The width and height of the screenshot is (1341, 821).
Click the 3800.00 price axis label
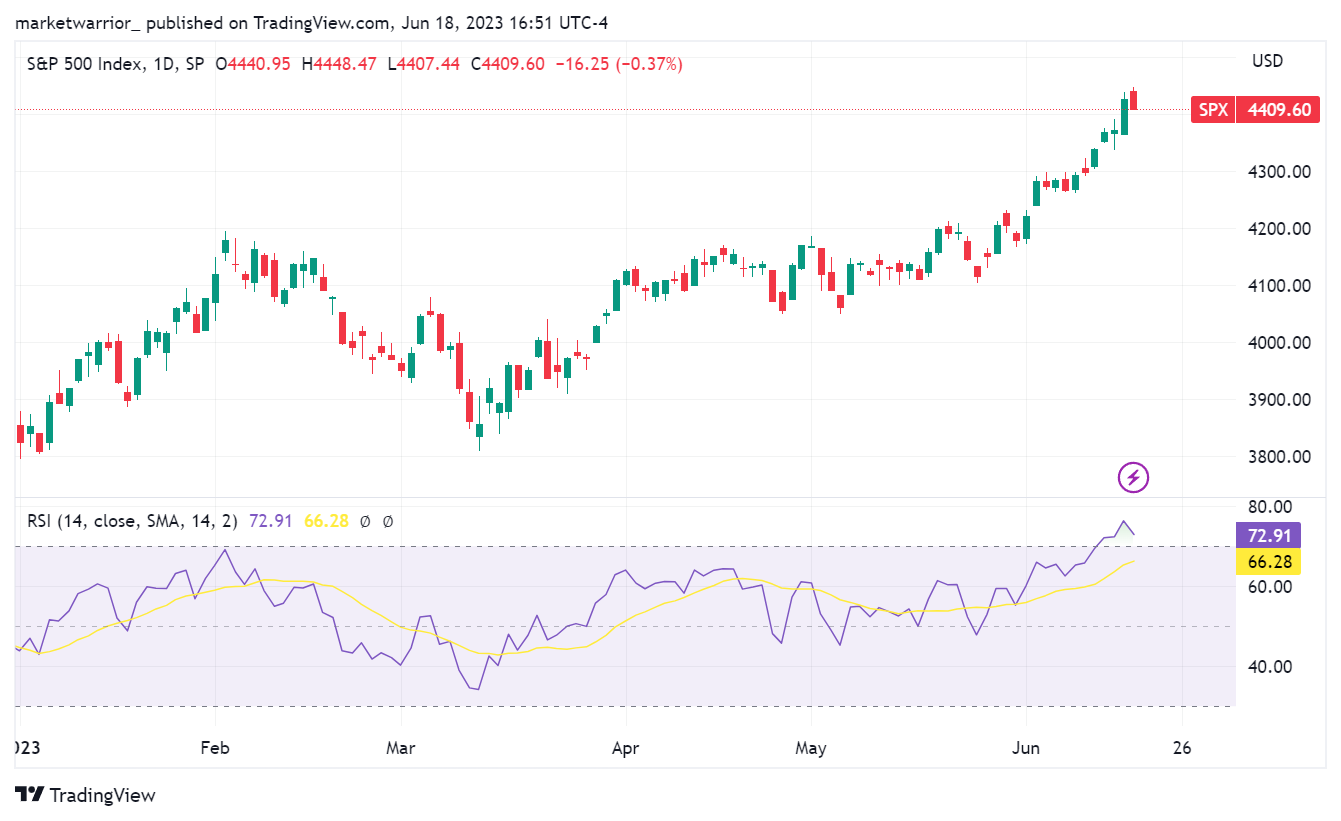coord(1279,457)
